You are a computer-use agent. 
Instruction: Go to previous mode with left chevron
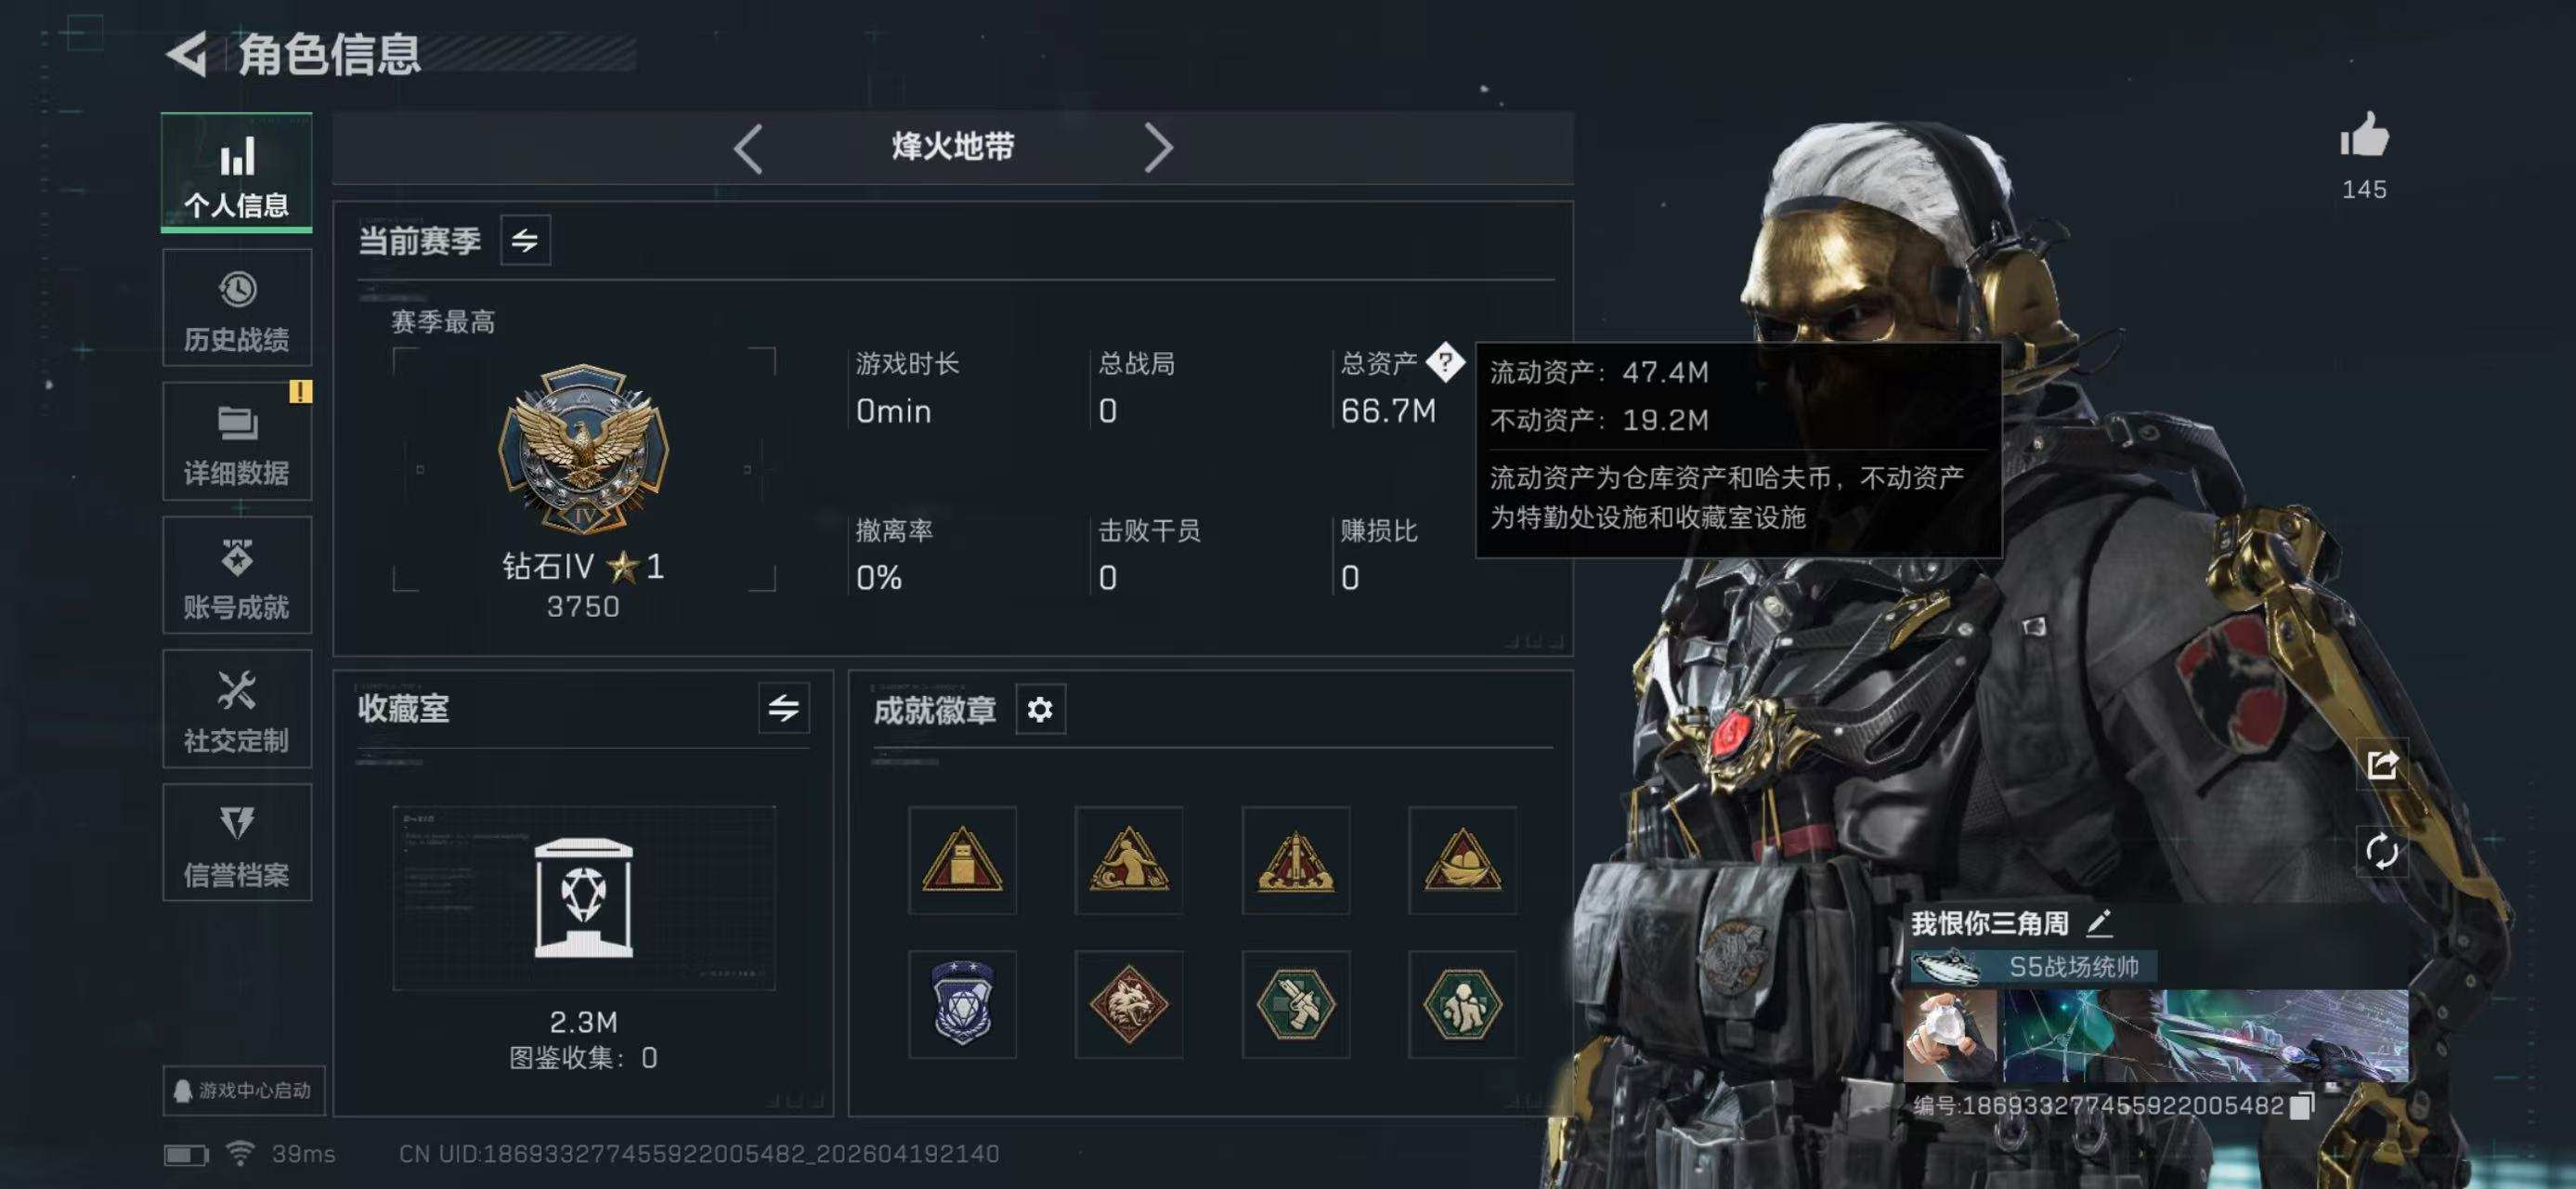748,149
